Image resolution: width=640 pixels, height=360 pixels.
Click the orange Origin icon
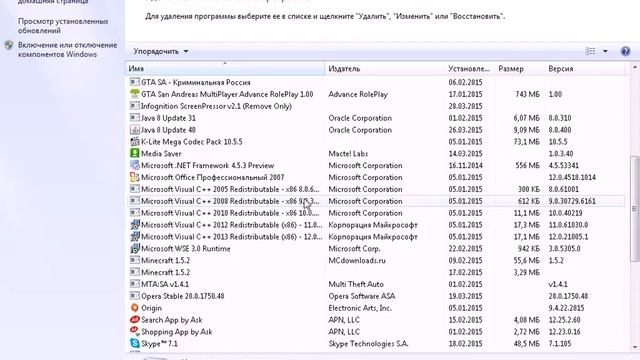(135, 308)
